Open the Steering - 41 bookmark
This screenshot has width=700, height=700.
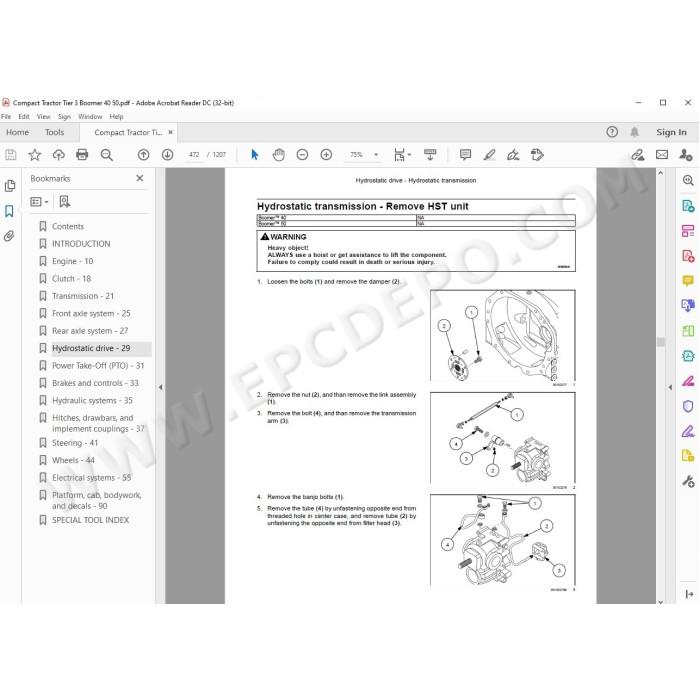point(75,443)
